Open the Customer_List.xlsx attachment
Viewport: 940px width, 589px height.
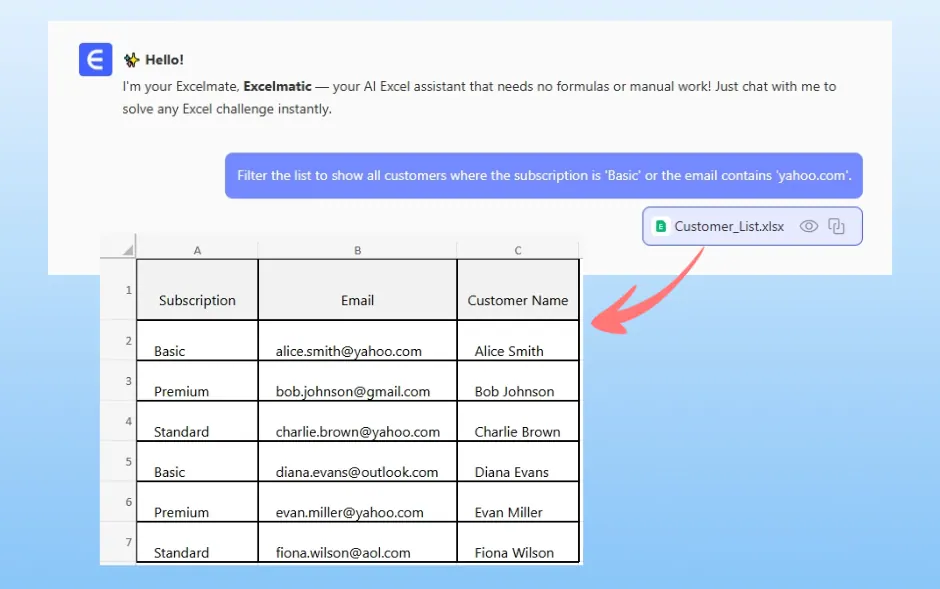pos(729,226)
